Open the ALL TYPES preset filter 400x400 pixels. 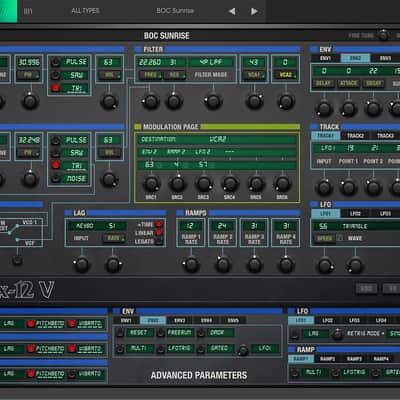tap(85, 11)
